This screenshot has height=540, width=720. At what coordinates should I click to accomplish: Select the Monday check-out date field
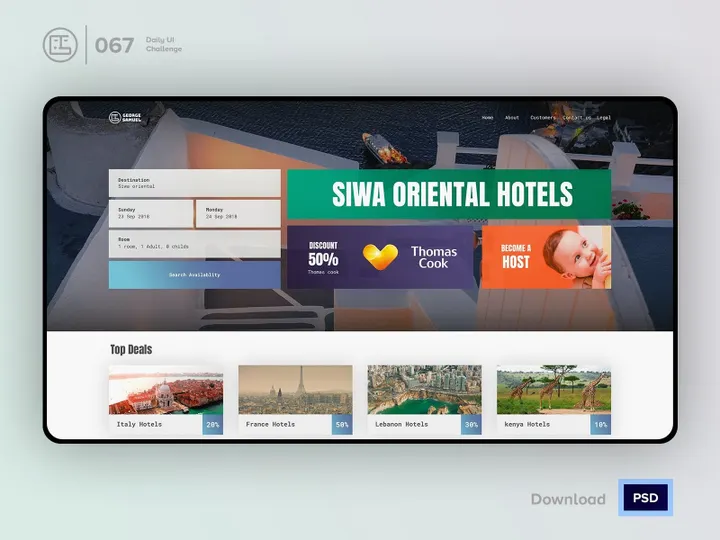coord(238,214)
